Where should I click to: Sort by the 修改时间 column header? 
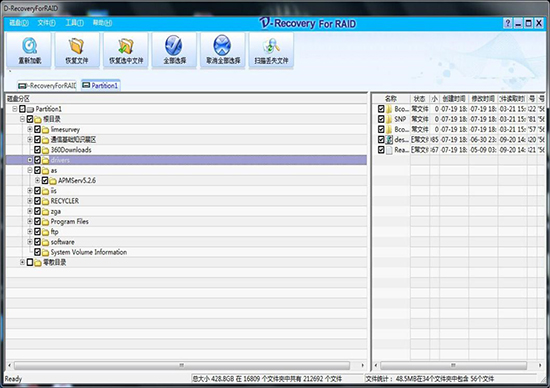[483, 99]
